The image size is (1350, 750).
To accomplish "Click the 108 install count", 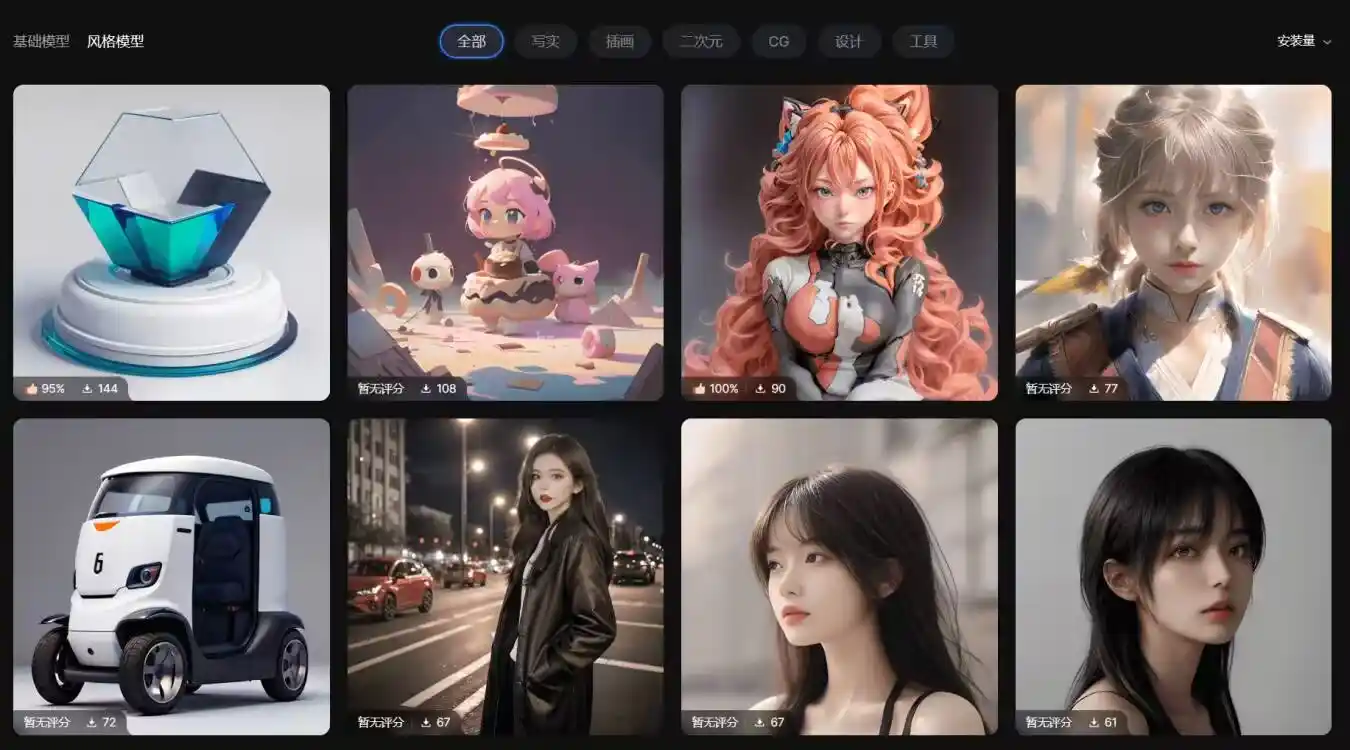I will point(446,388).
